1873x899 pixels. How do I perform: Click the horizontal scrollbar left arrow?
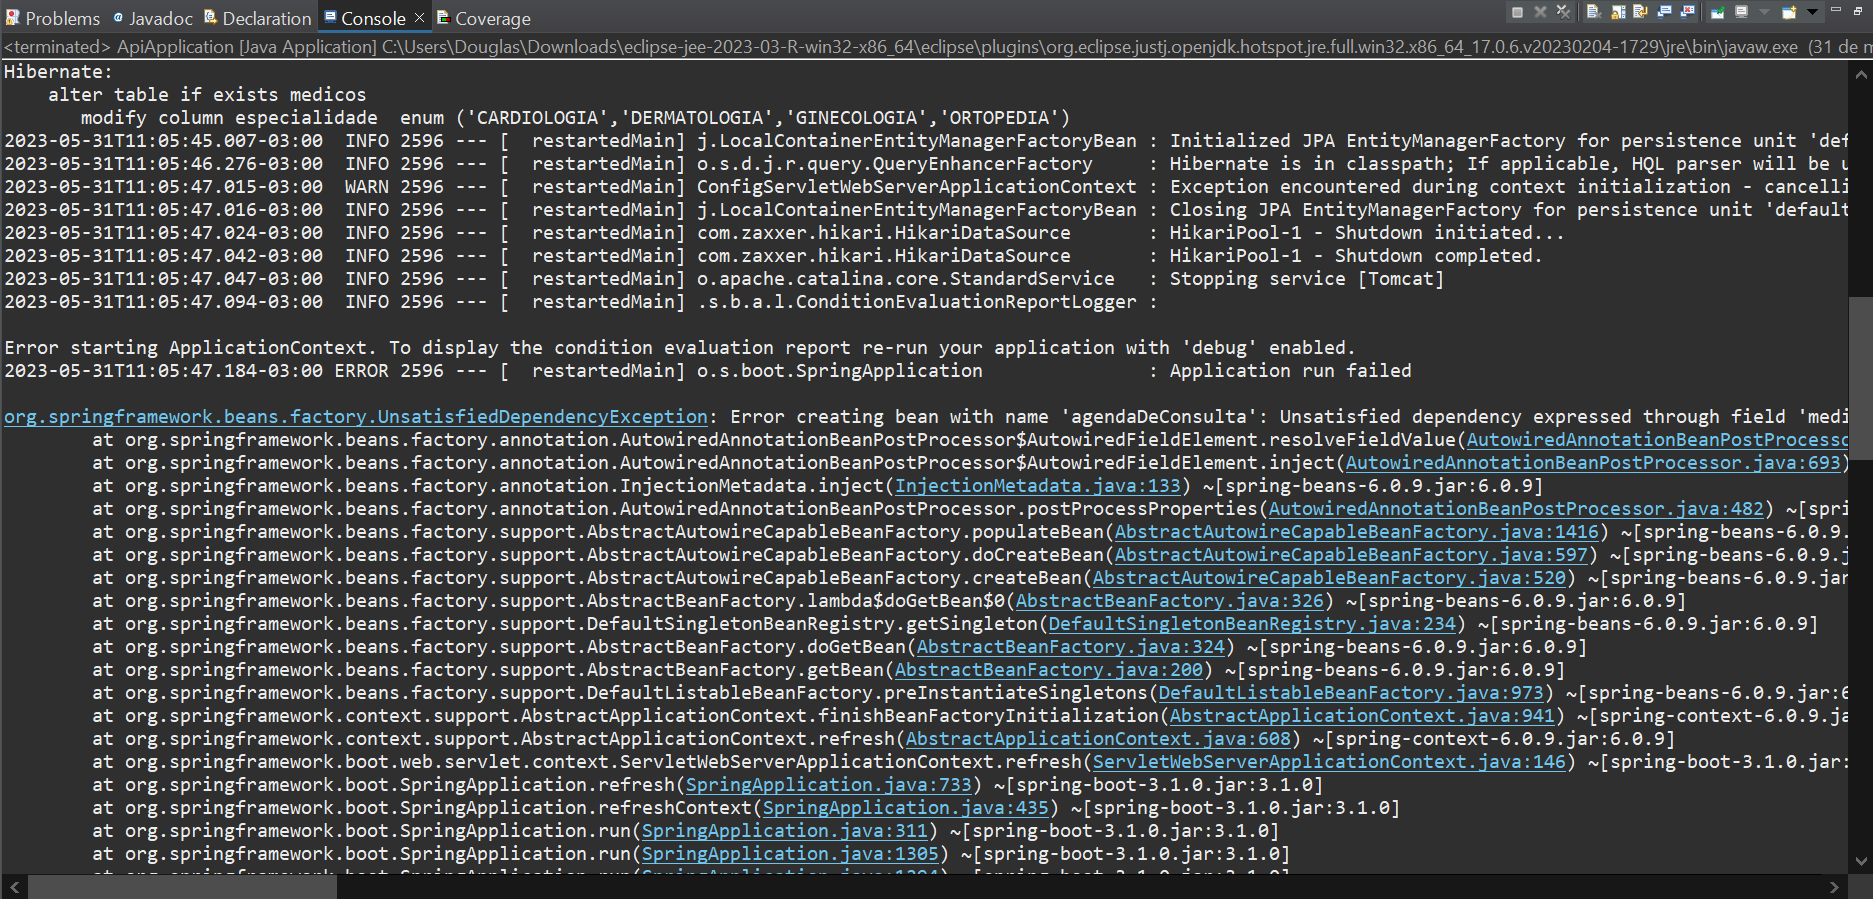coord(14,887)
